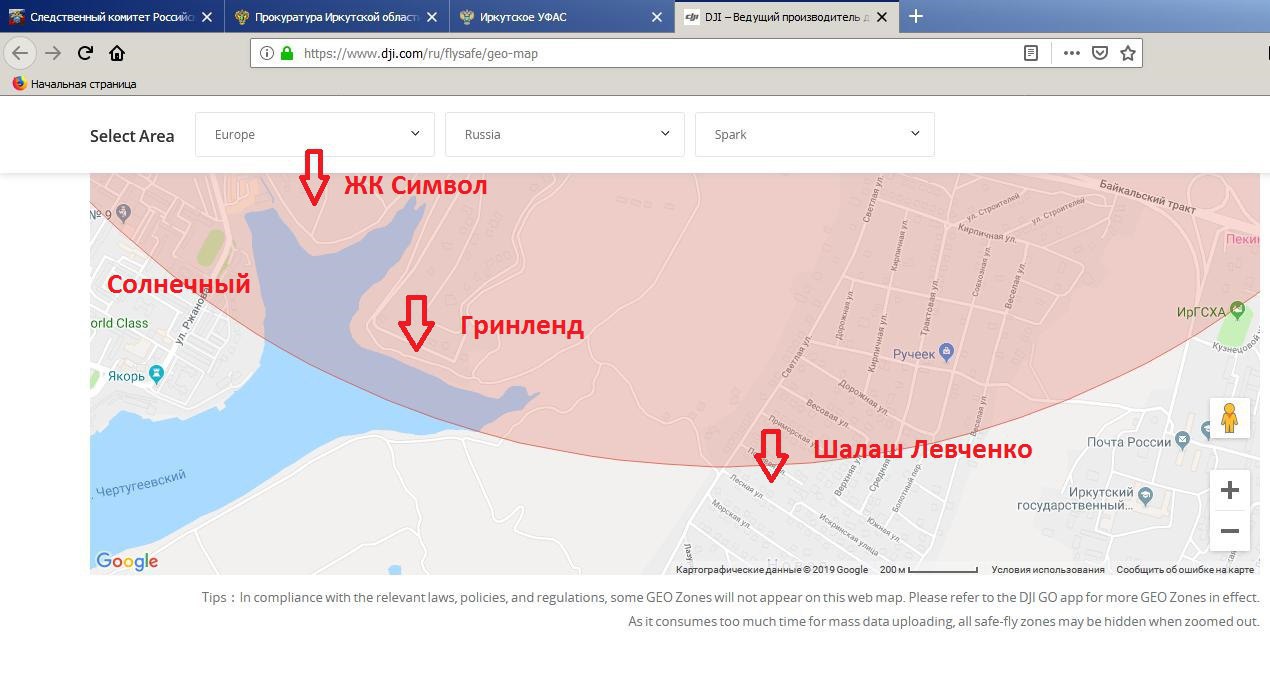Expand the Europe region dropdown
The width and height of the screenshot is (1270, 699).
point(315,134)
